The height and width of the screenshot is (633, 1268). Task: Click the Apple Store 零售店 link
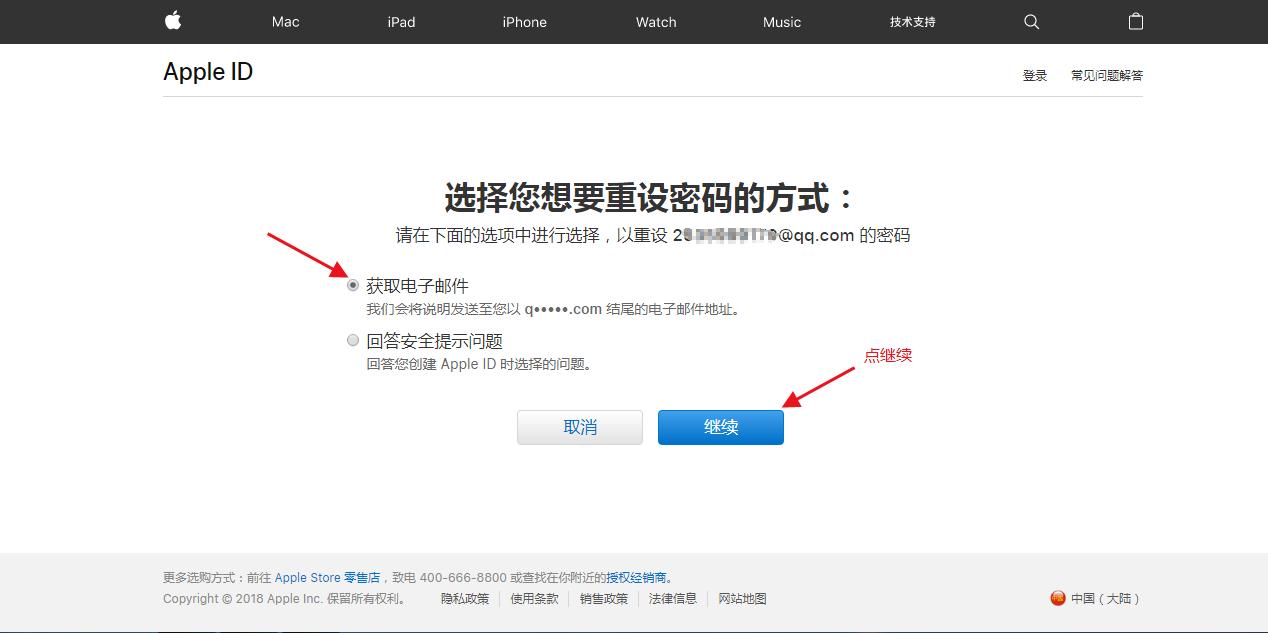(327, 577)
